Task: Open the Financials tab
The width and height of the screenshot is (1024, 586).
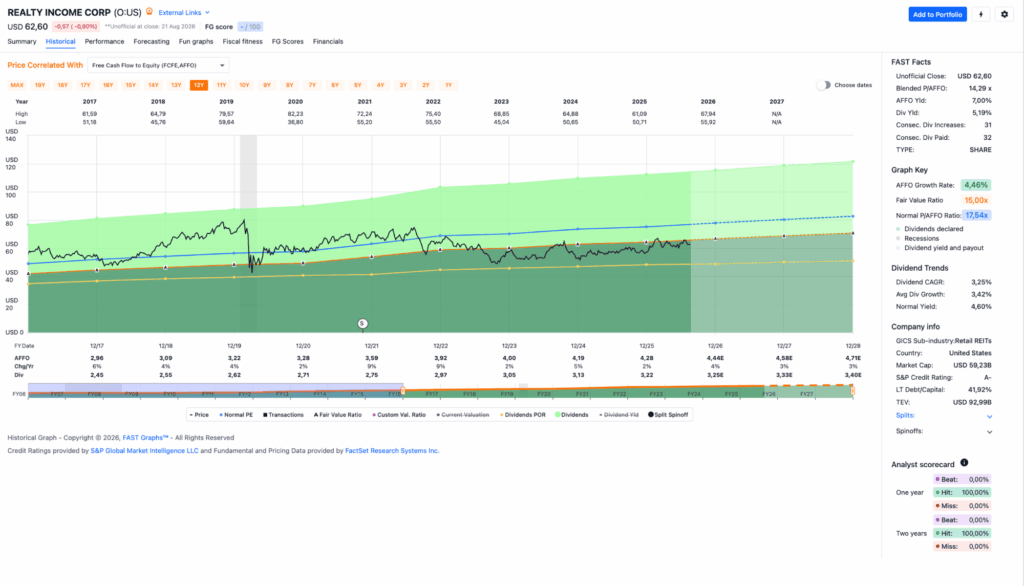Action: [x=328, y=41]
